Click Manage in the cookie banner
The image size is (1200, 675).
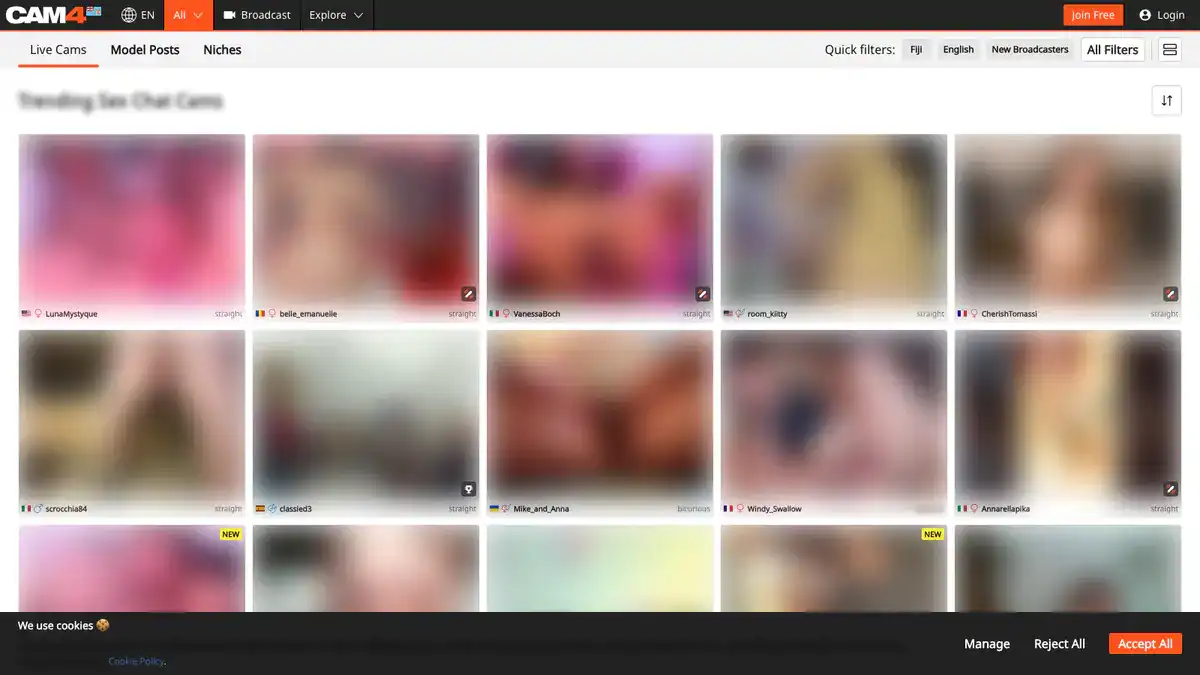pos(987,644)
